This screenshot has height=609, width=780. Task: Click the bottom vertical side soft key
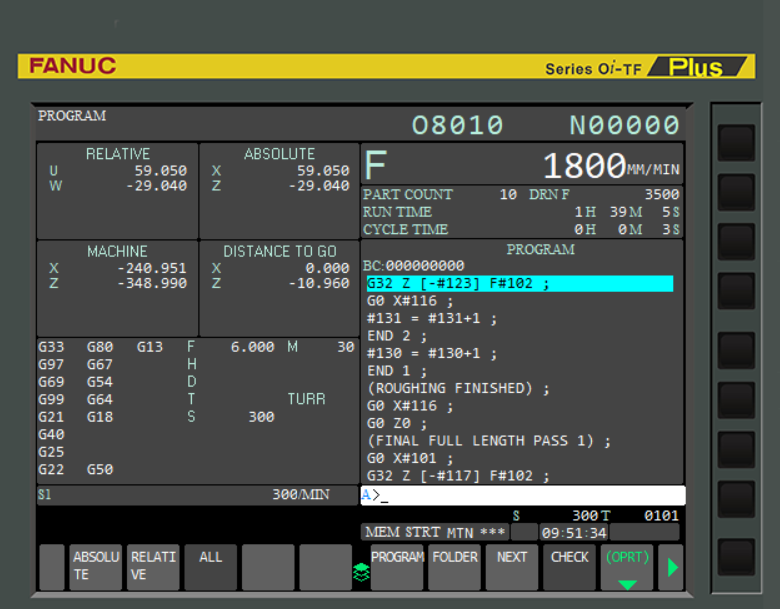[x=736, y=557]
